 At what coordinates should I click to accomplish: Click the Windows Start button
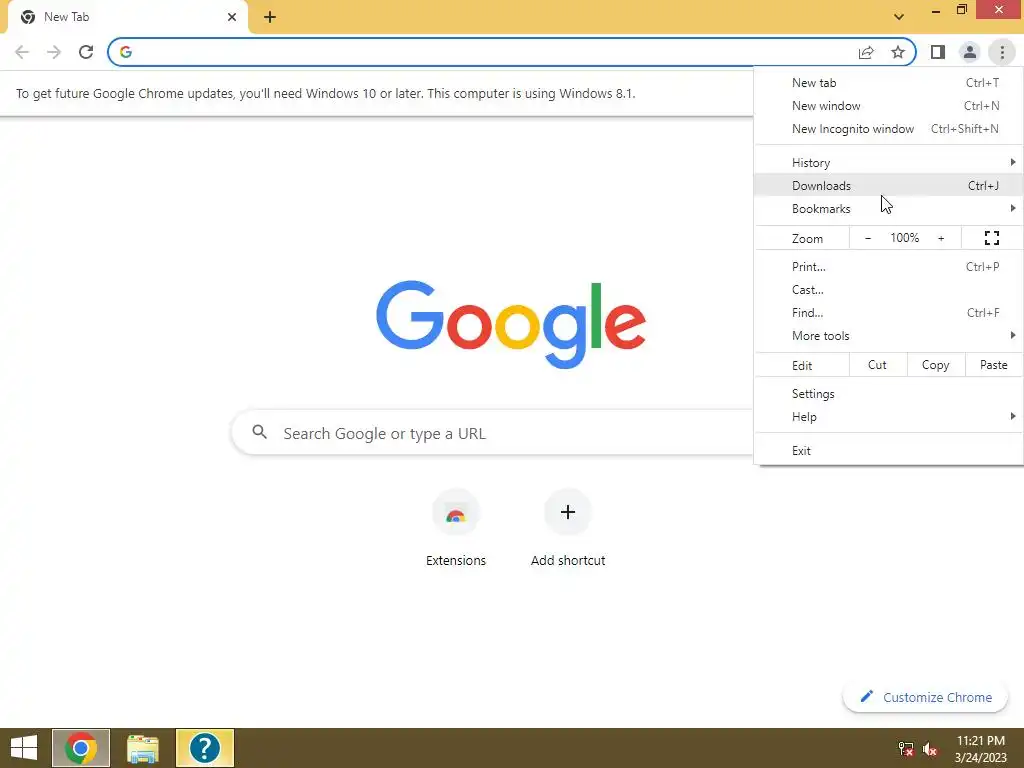[x=24, y=748]
